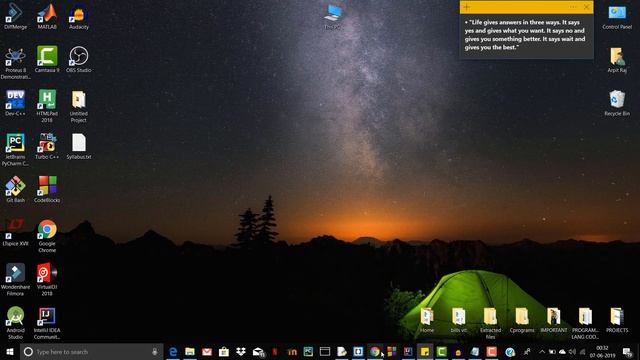
Task: Open the green Camtasia icon on the taskbar
Action: click(x=441, y=351)
